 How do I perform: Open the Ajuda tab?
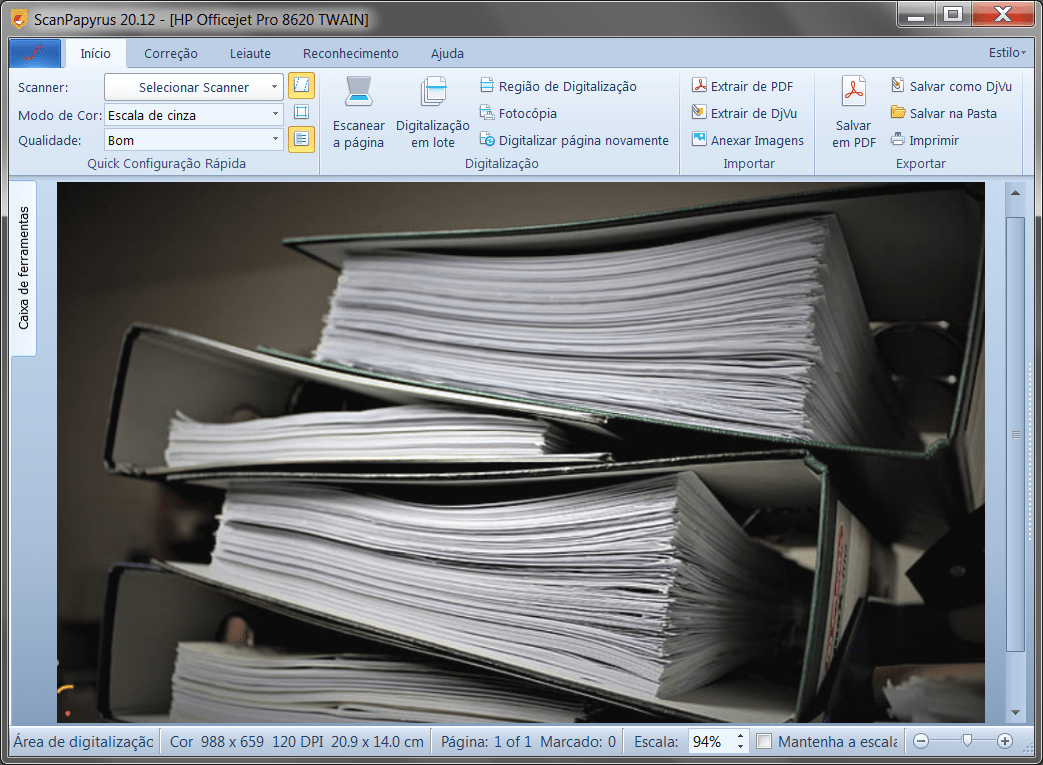447,54
